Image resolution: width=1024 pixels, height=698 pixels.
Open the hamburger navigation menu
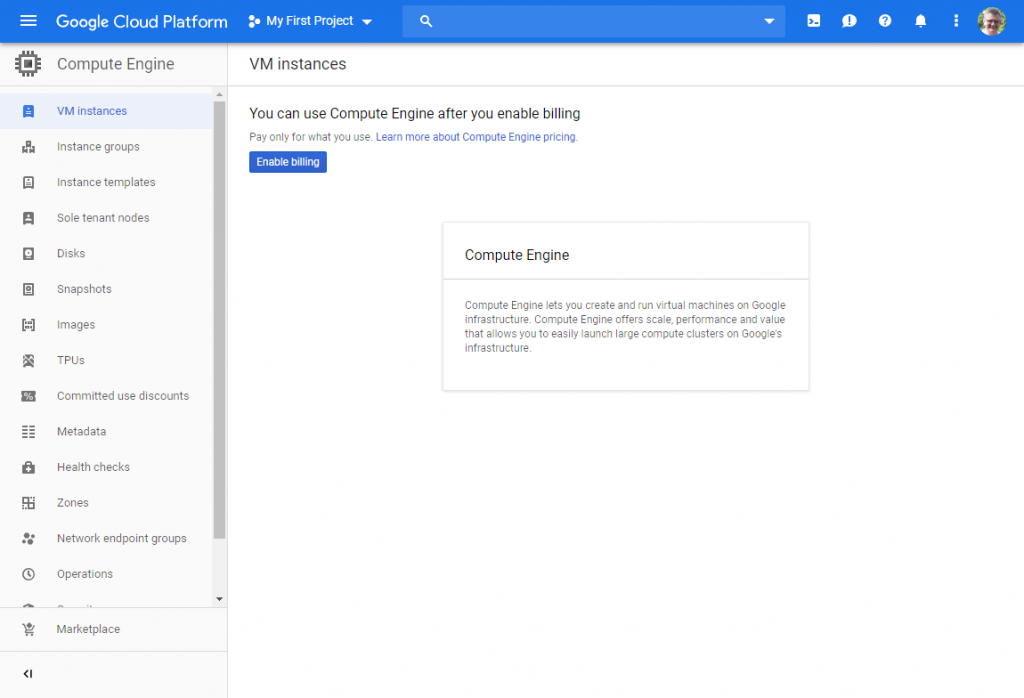coord(28,21)
